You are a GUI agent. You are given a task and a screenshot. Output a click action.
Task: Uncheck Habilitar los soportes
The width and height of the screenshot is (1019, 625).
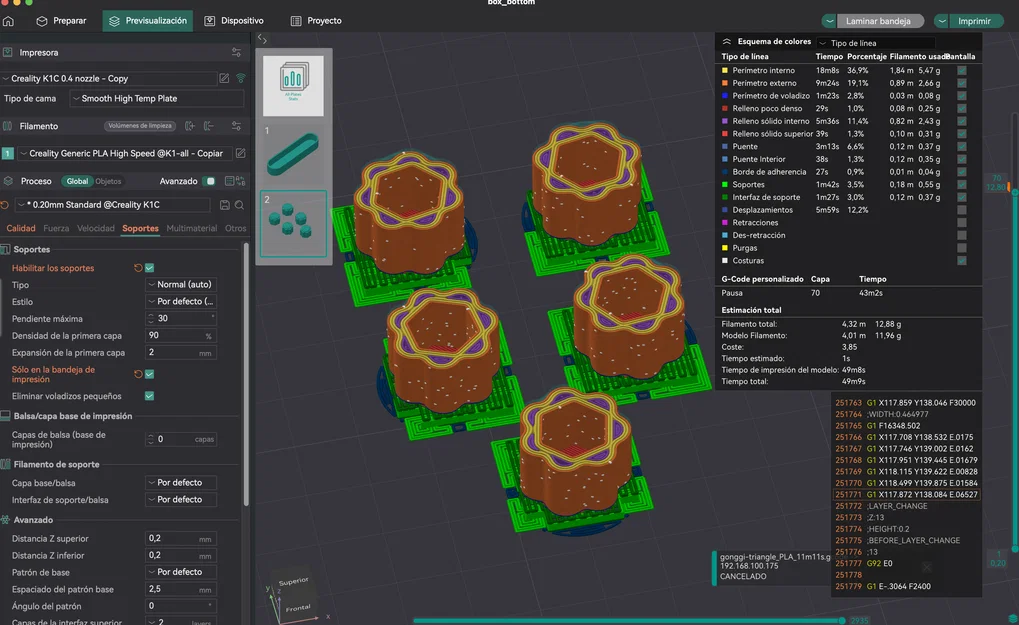click(x=149, y=268)
